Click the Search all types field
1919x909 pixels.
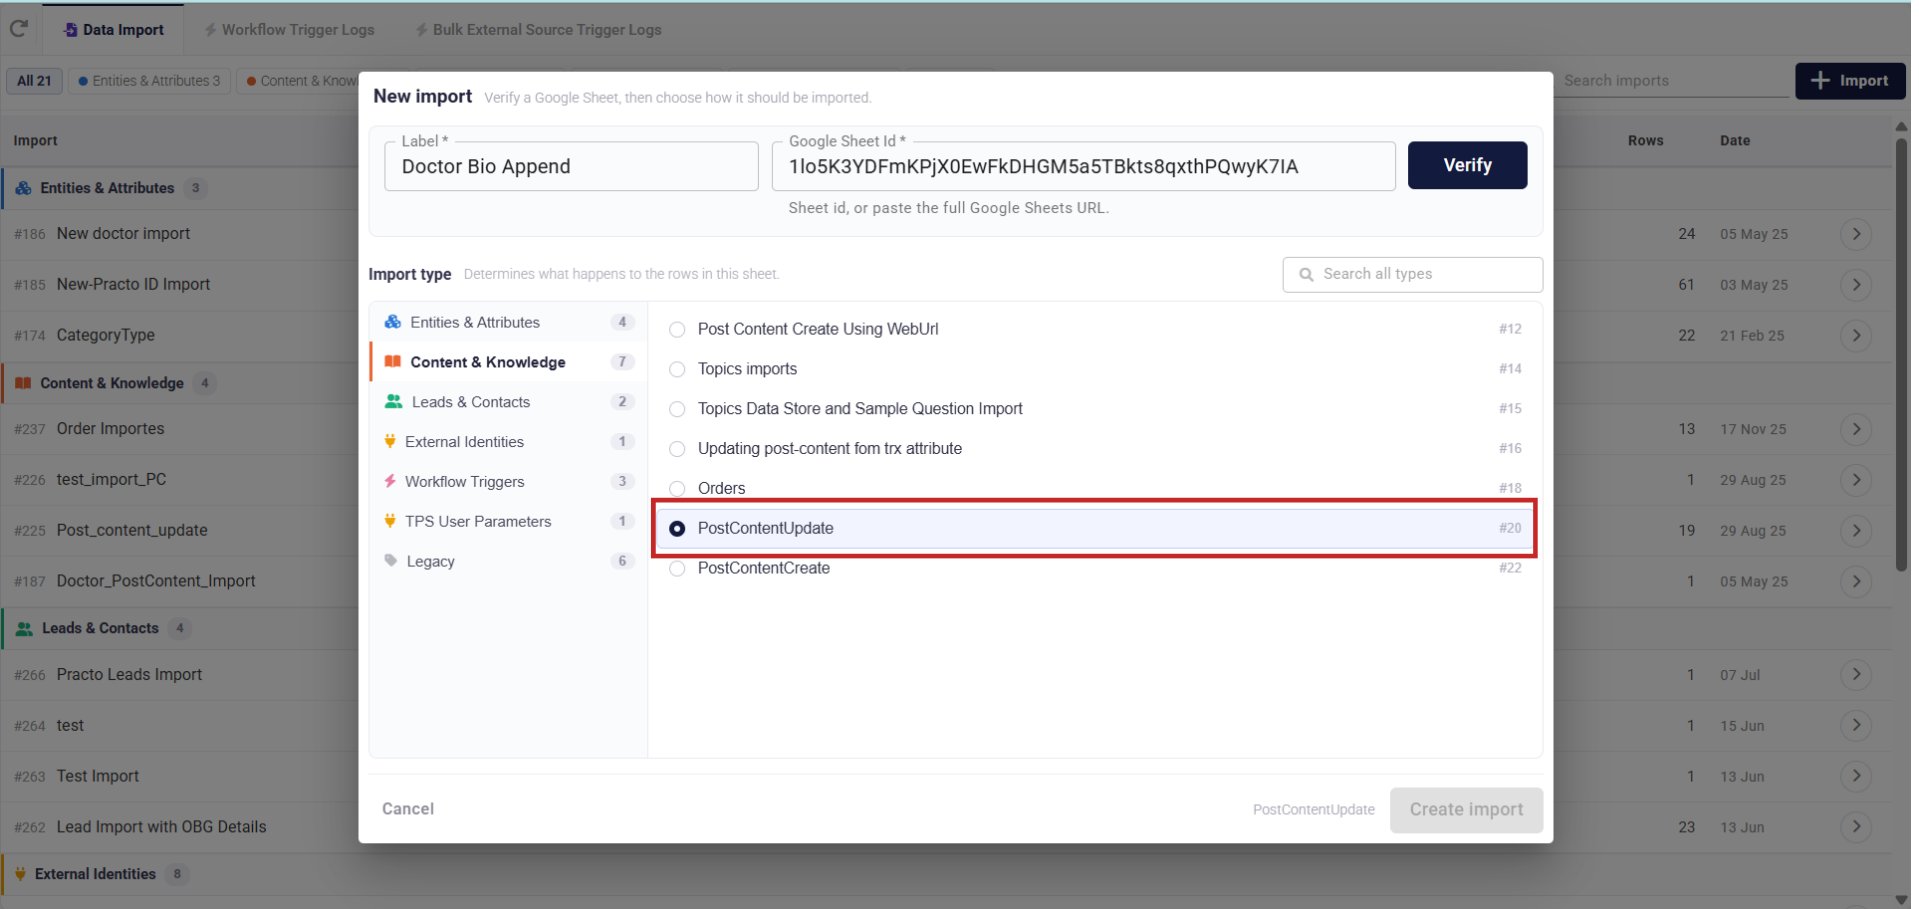point(1412,274)
